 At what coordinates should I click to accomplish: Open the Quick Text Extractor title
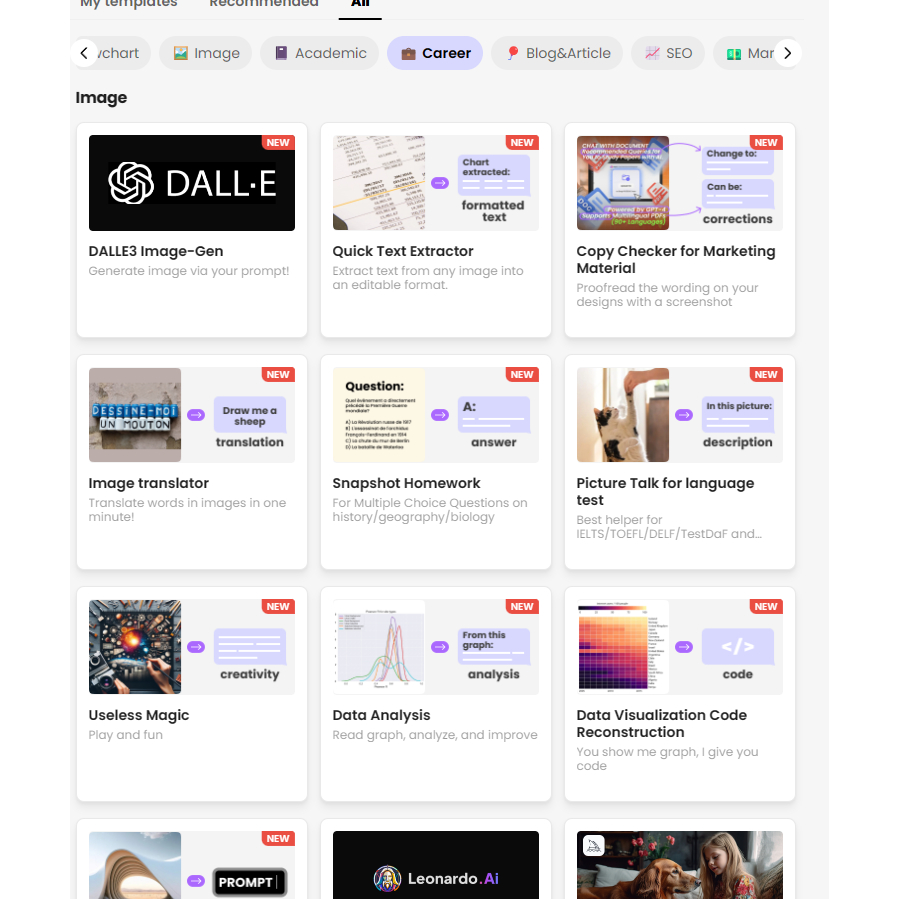(x=403, y=251)
